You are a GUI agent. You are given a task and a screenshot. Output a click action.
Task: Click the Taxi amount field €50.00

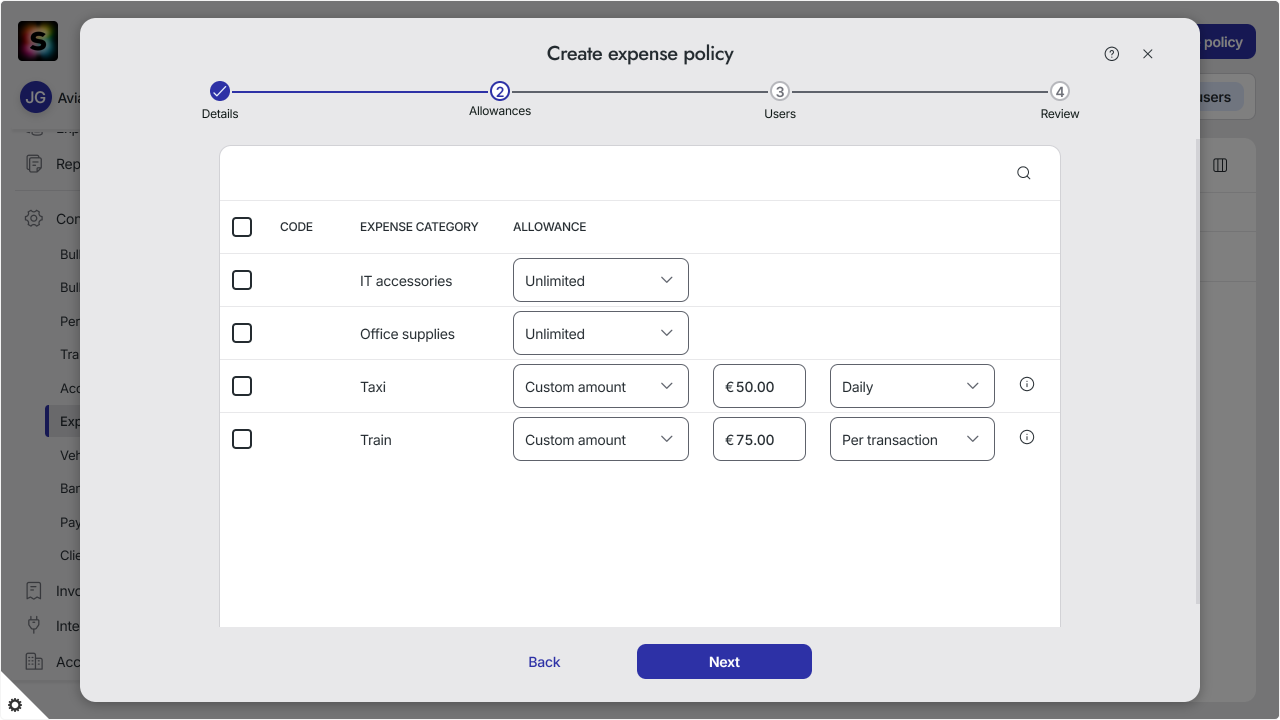759,386
